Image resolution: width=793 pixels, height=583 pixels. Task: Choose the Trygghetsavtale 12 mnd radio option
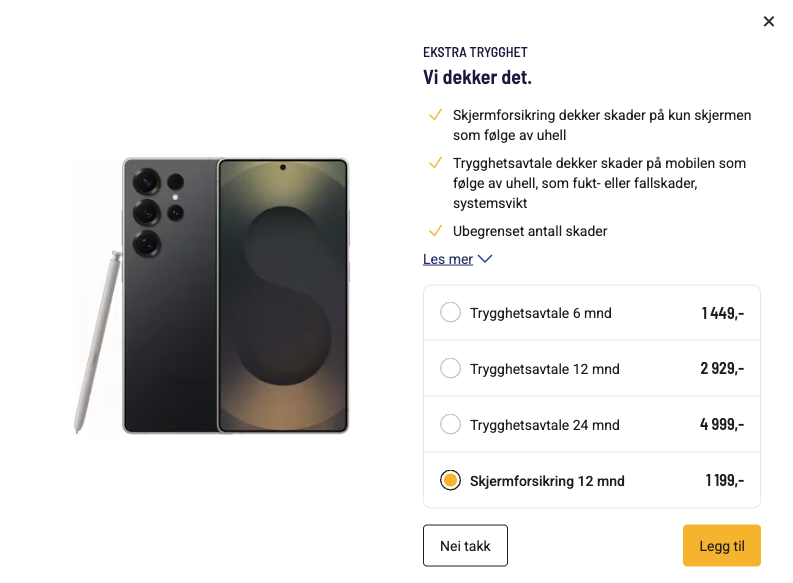(x=450, y=369)
